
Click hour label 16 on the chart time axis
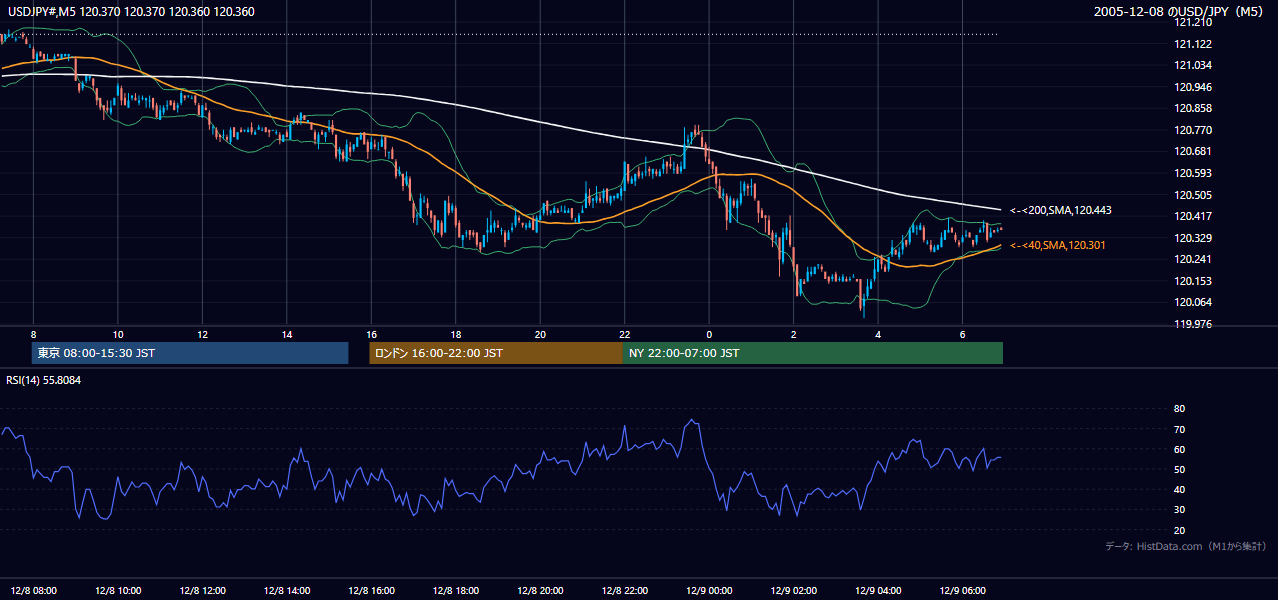point(371,334)
